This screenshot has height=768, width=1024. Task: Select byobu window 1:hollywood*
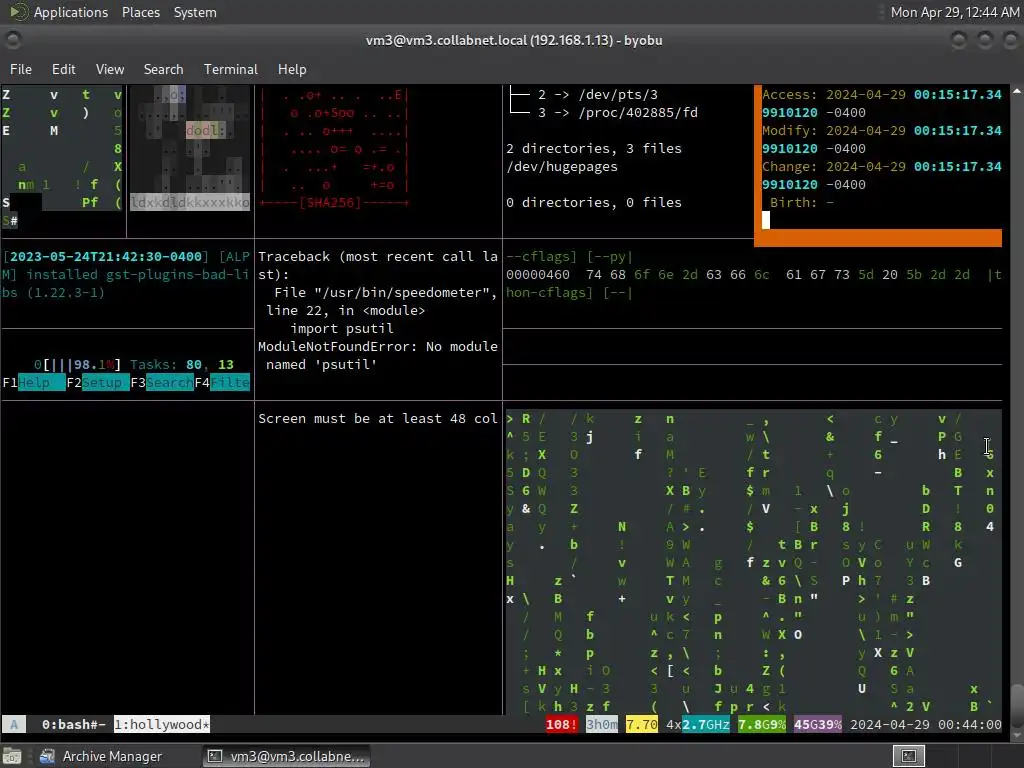click(x=162, y=724)
